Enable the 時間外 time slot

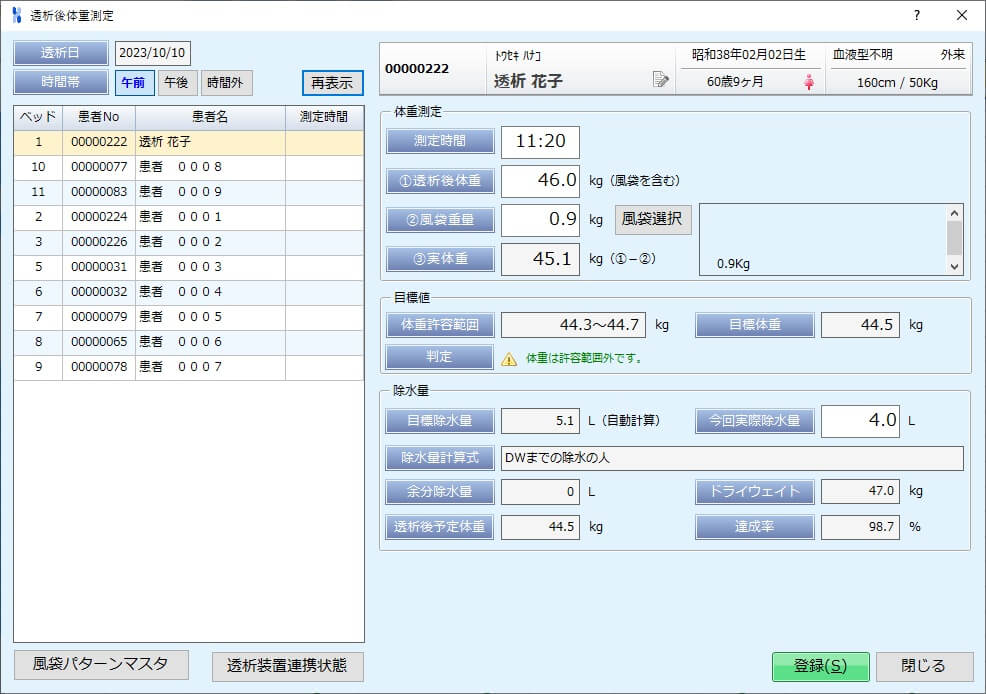click(x=225, y=83)
